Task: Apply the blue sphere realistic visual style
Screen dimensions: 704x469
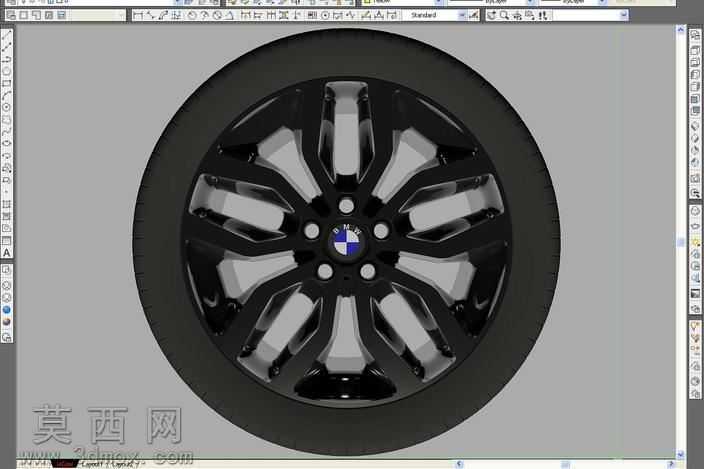Action: click(x=6, y=310)
